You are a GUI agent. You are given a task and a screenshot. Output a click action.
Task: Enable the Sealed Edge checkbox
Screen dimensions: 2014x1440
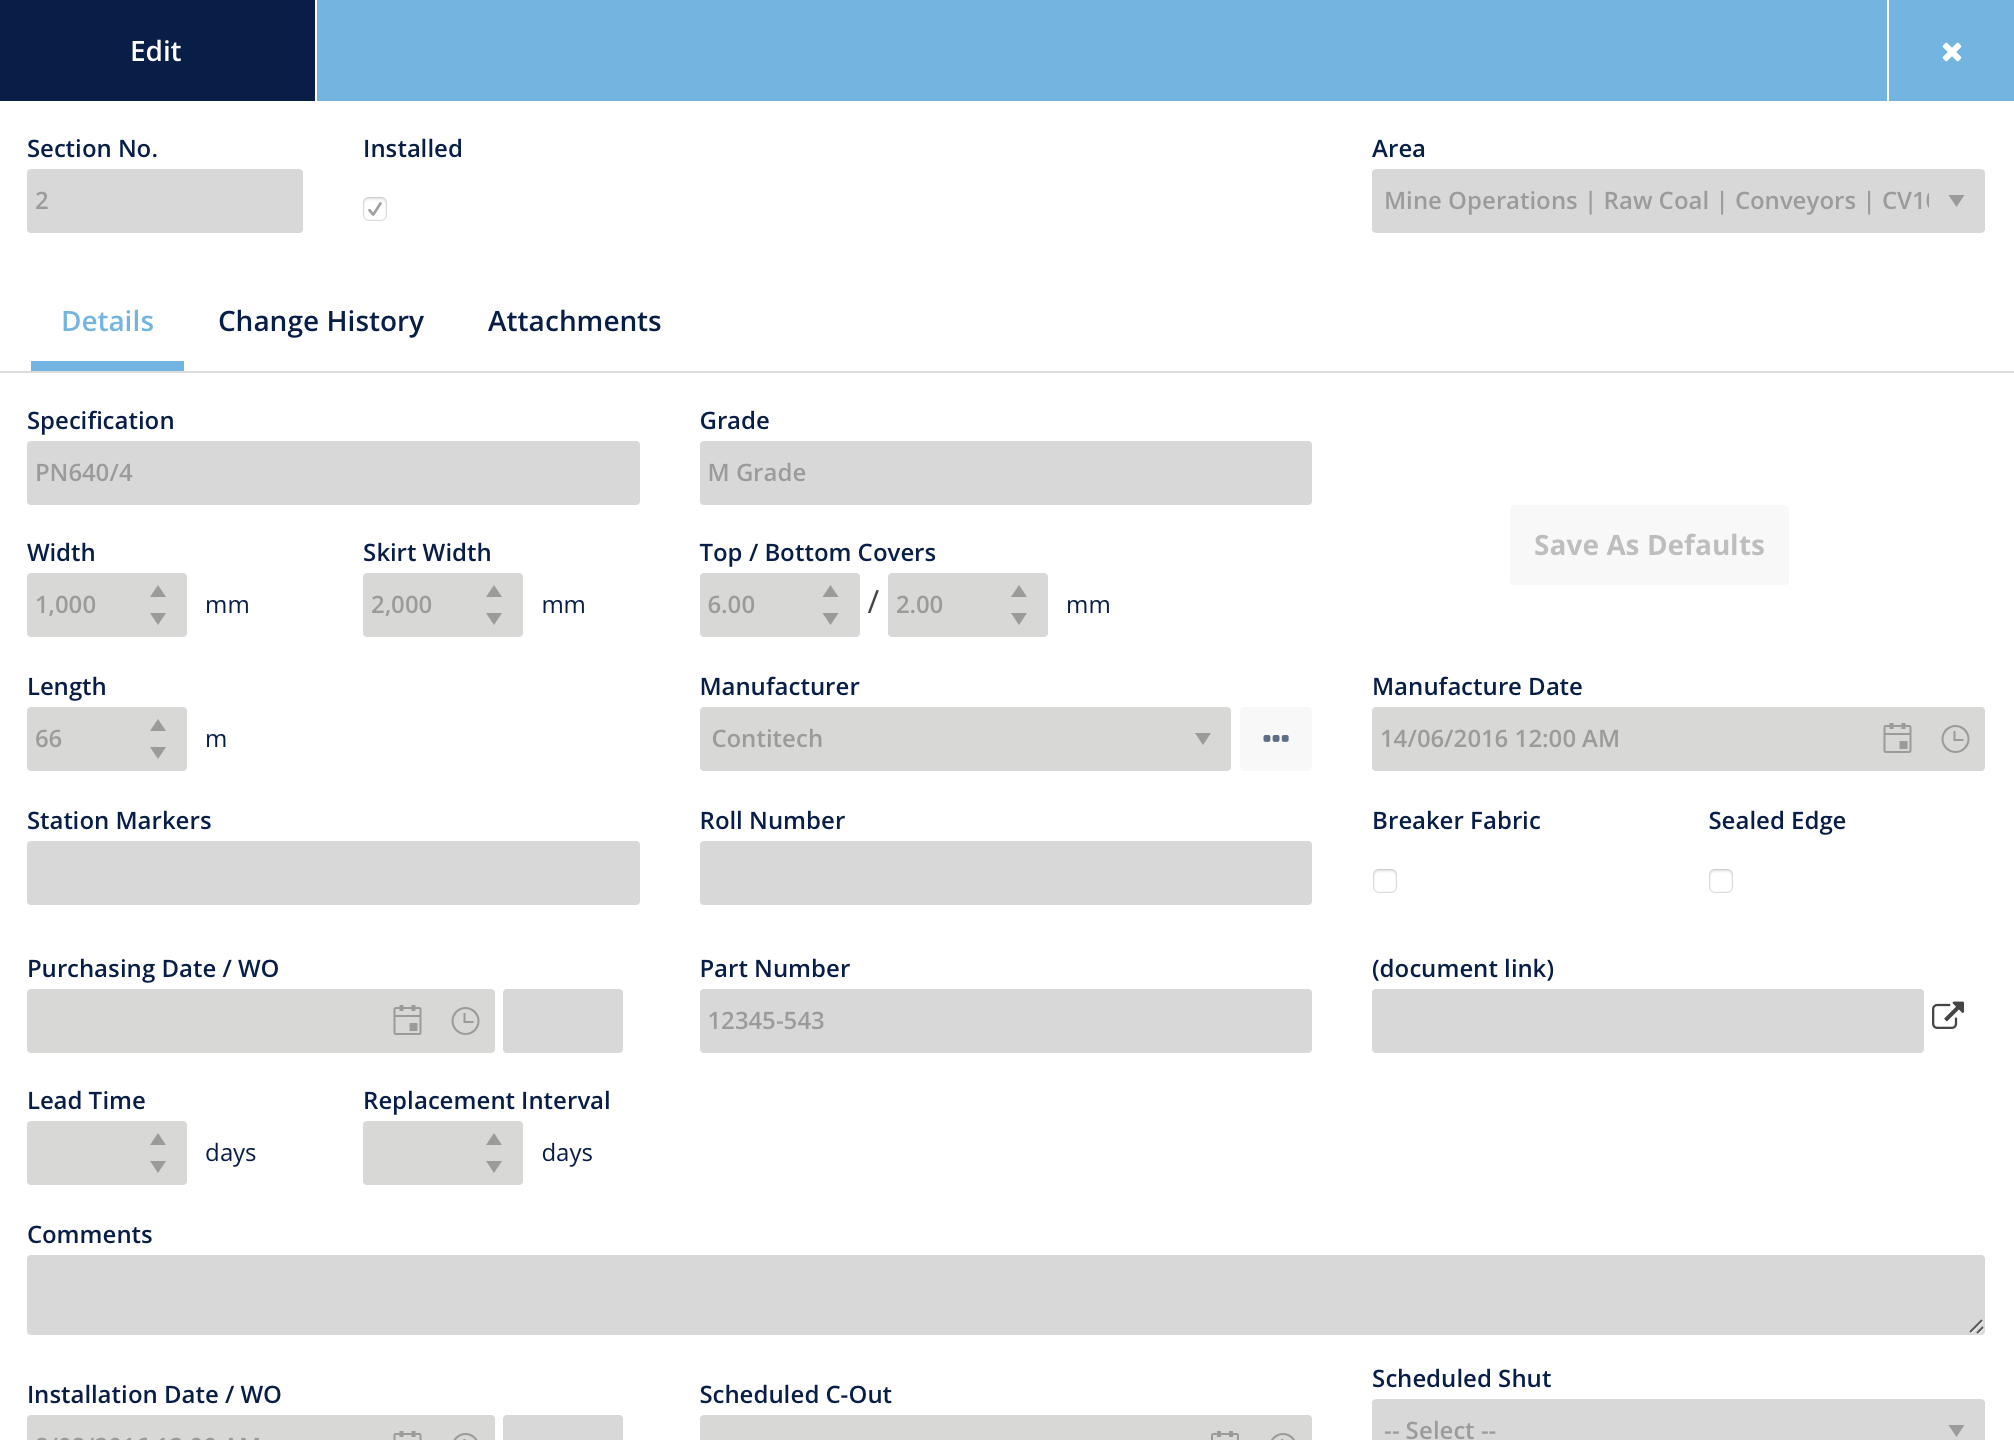pyautogui.click(x=1721, y=881)
